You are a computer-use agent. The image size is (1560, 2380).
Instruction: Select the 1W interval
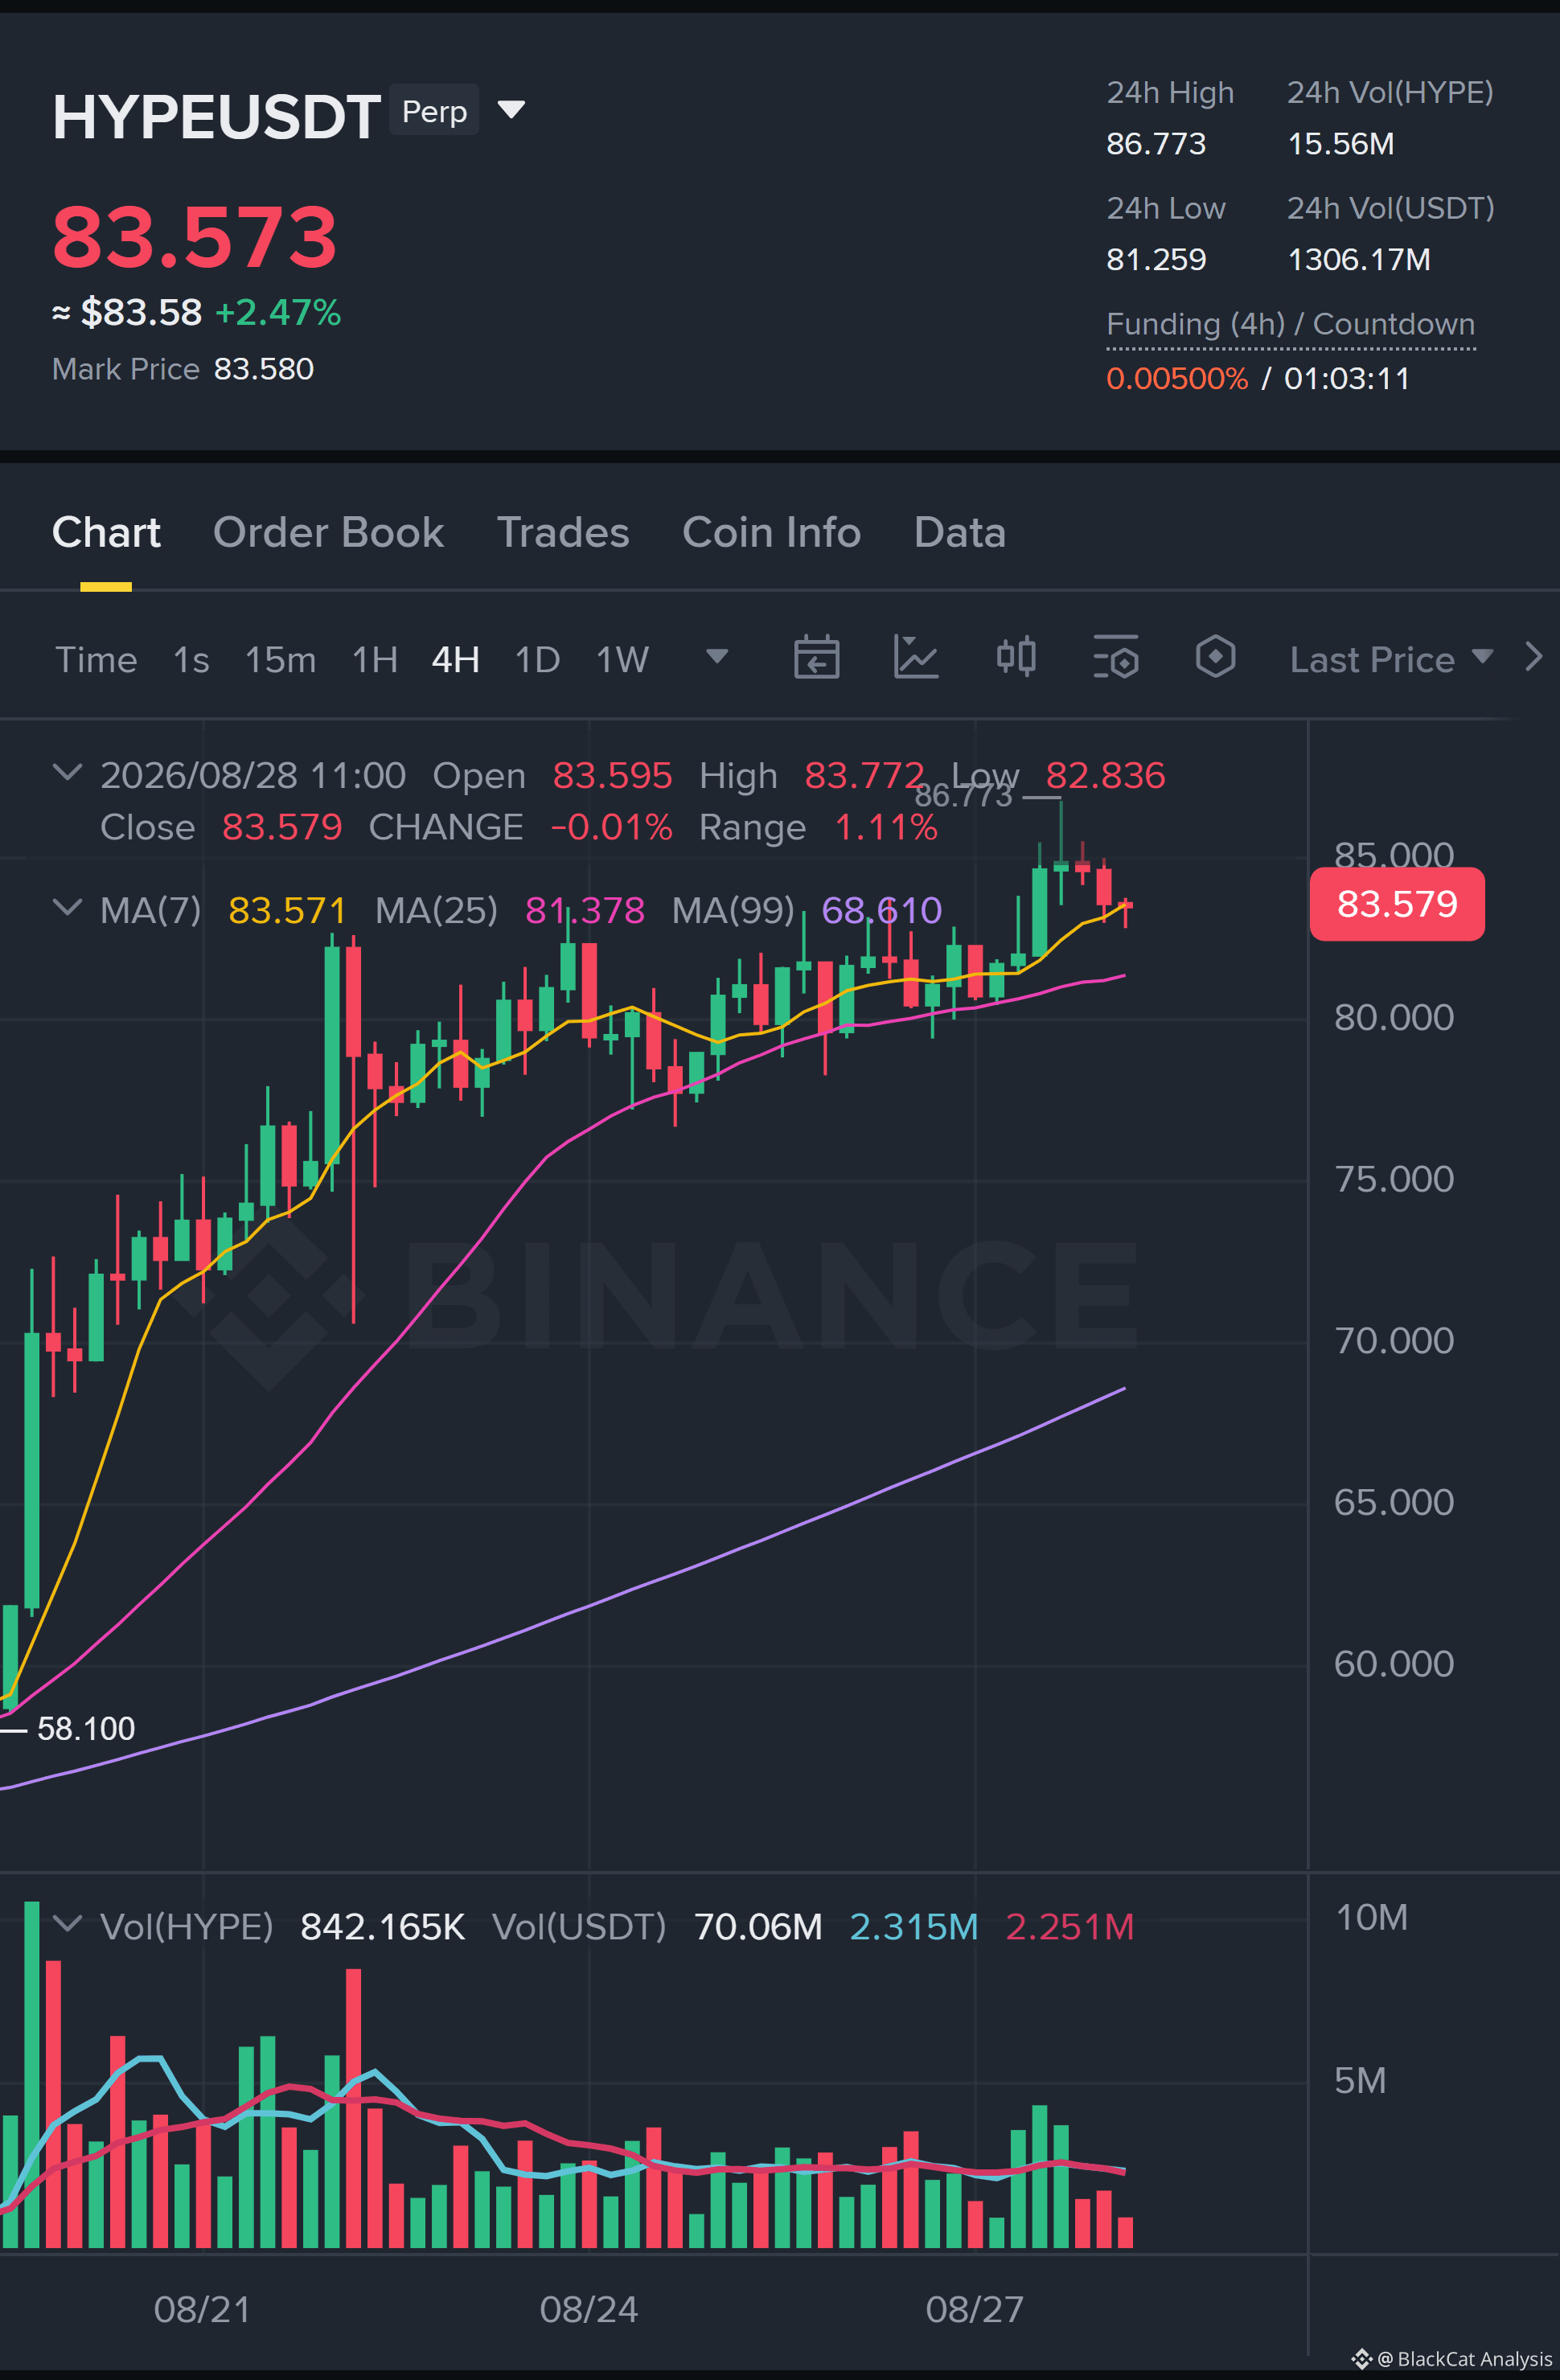click(x=622, y=660)
